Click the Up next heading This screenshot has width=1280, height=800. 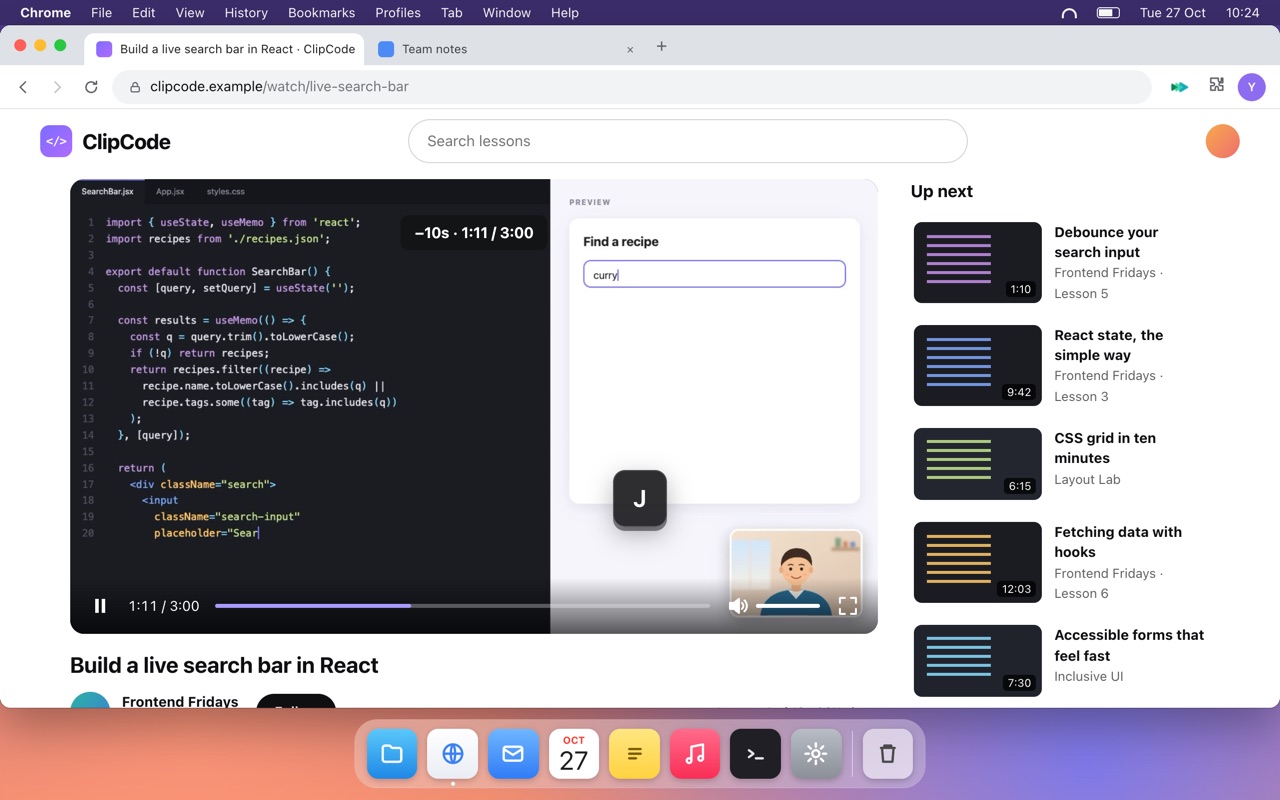point(942,191)
